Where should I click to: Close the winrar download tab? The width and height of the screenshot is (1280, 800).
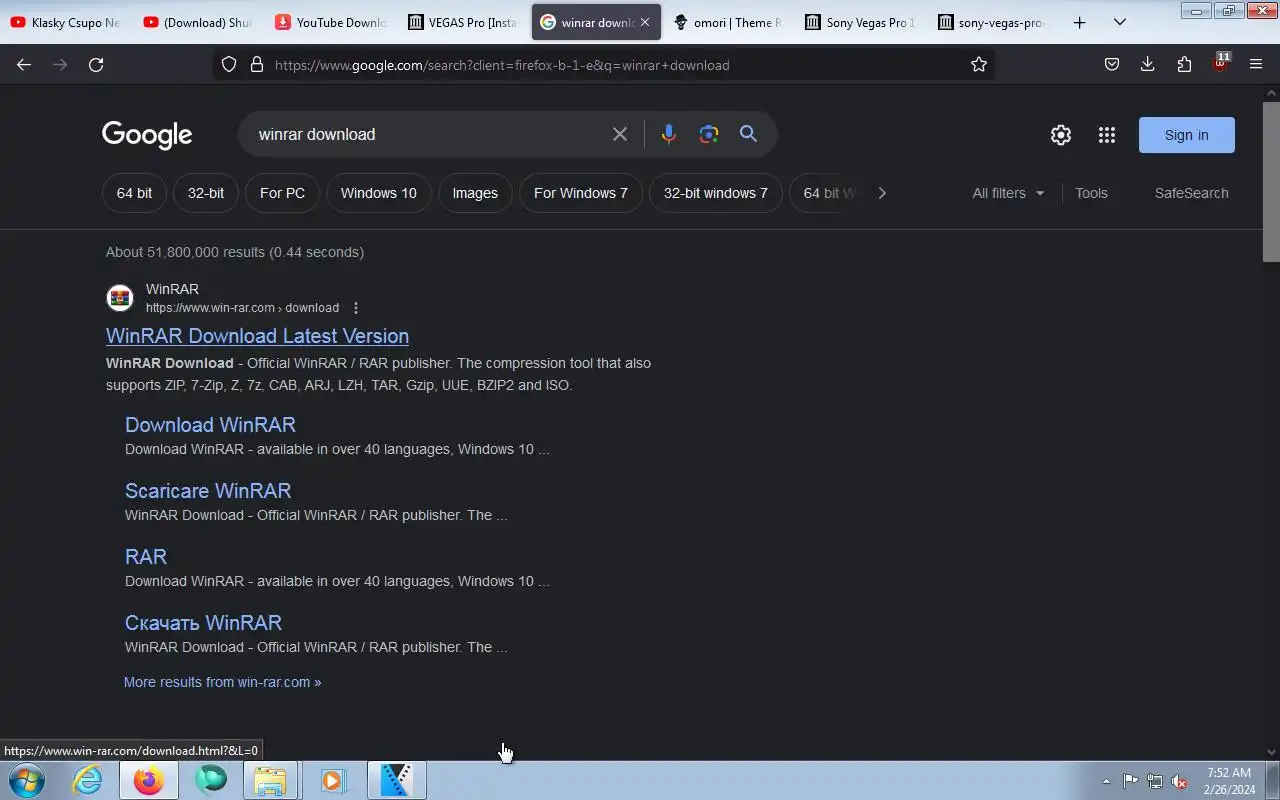[x=645, y=22]
